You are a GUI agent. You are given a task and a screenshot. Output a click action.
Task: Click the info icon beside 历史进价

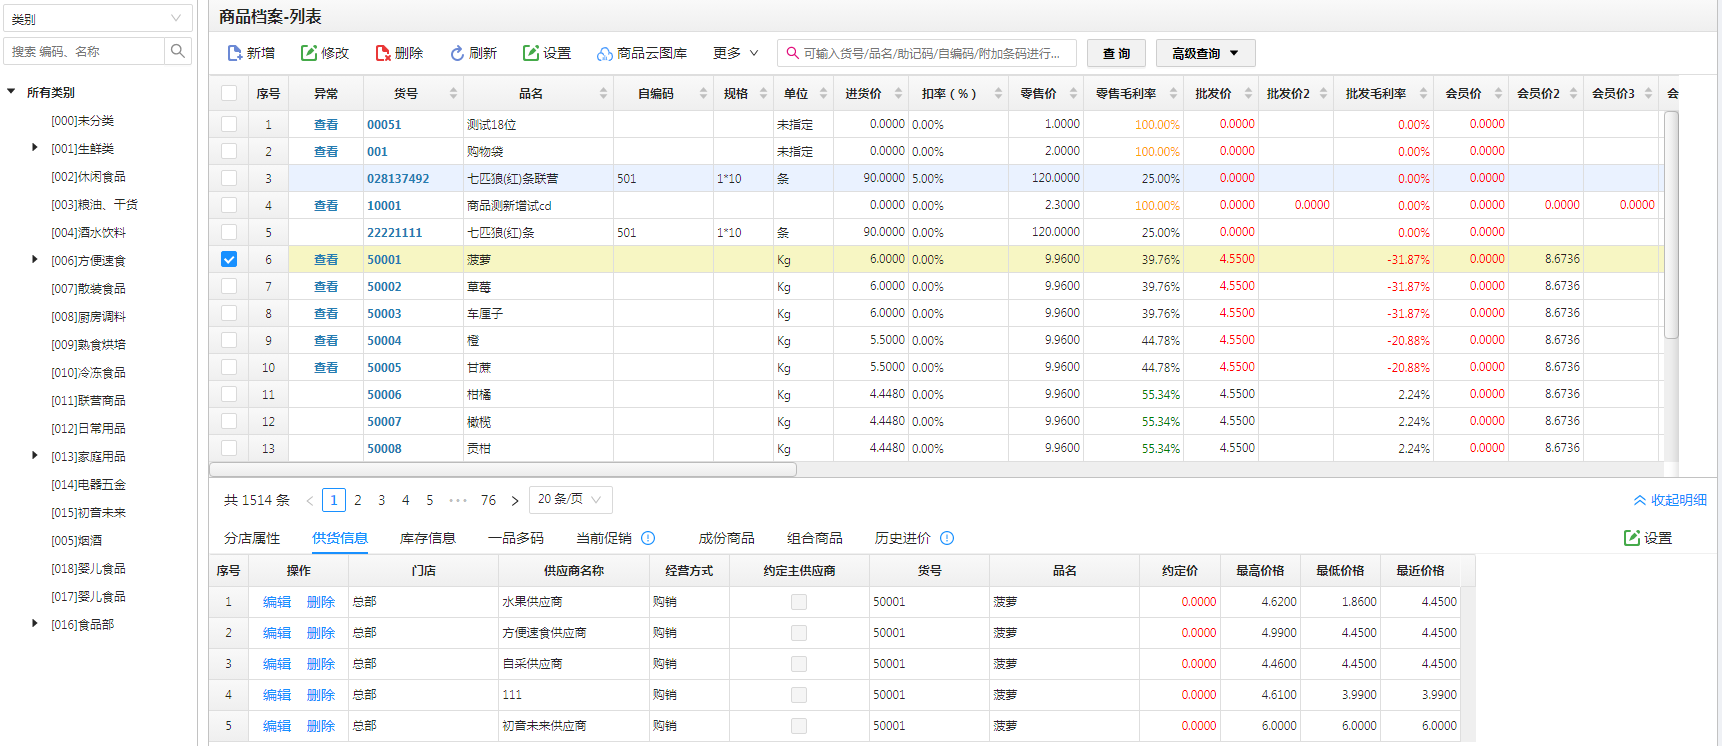(947, 538)
